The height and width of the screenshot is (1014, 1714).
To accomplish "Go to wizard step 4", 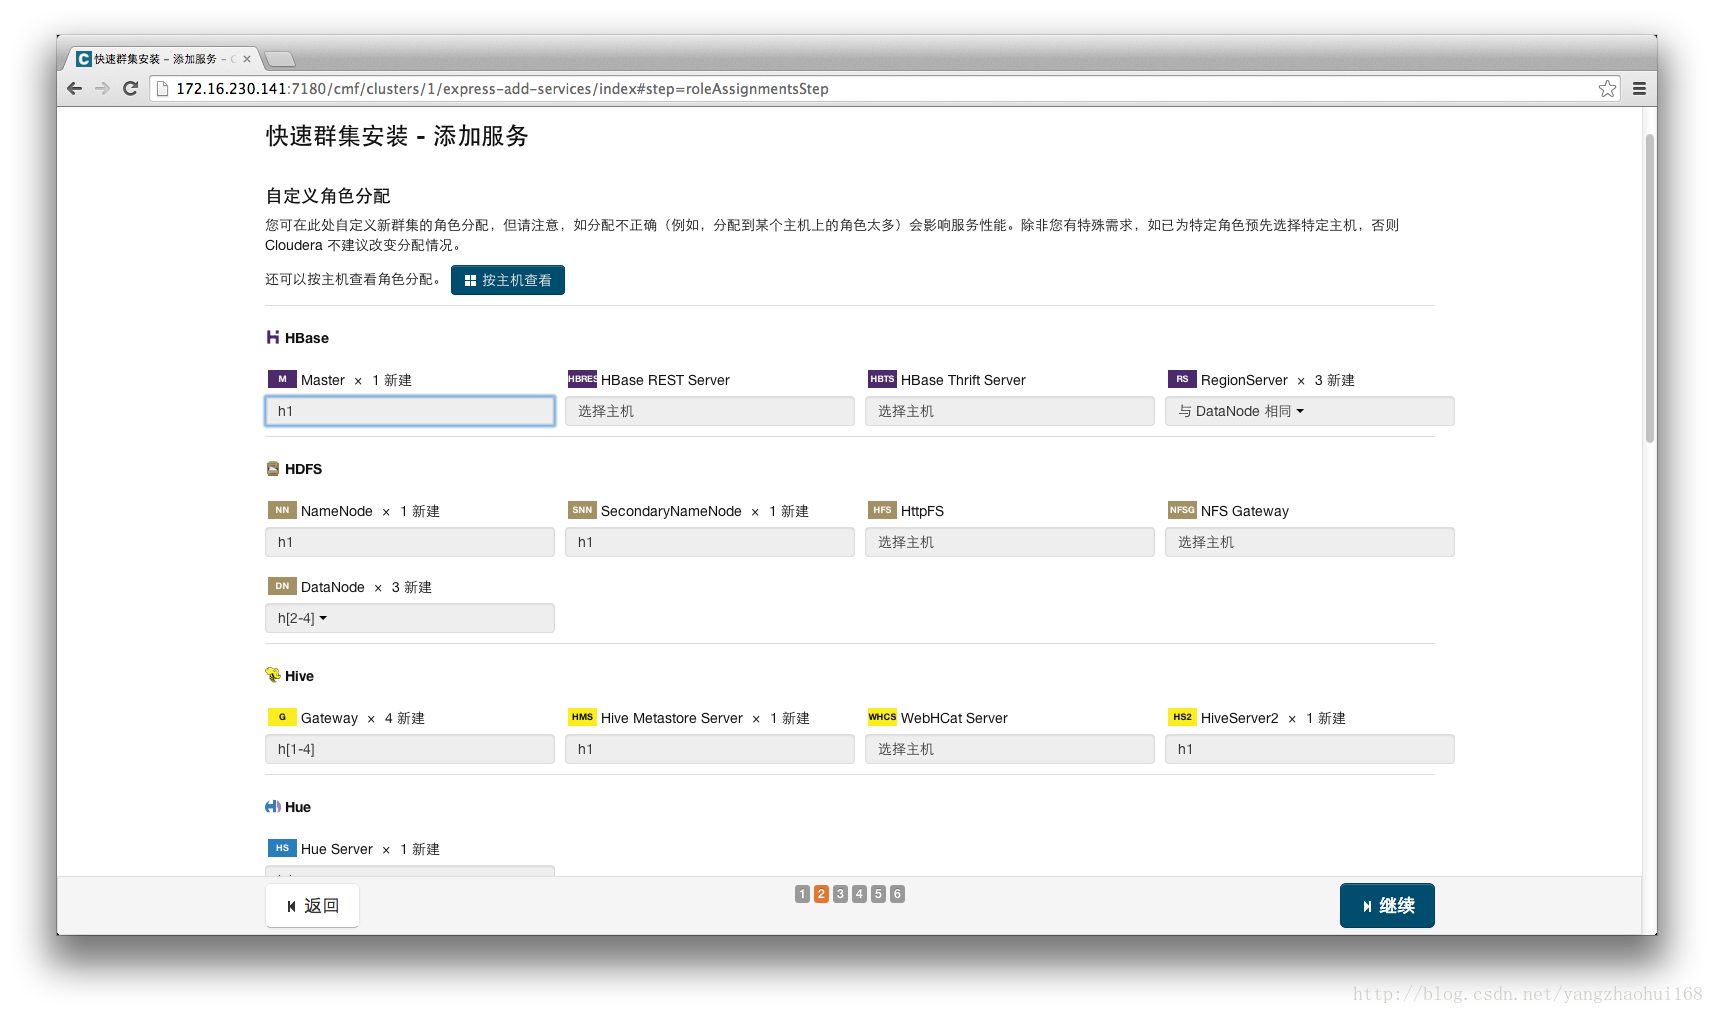I will click(x=859, y=894).
